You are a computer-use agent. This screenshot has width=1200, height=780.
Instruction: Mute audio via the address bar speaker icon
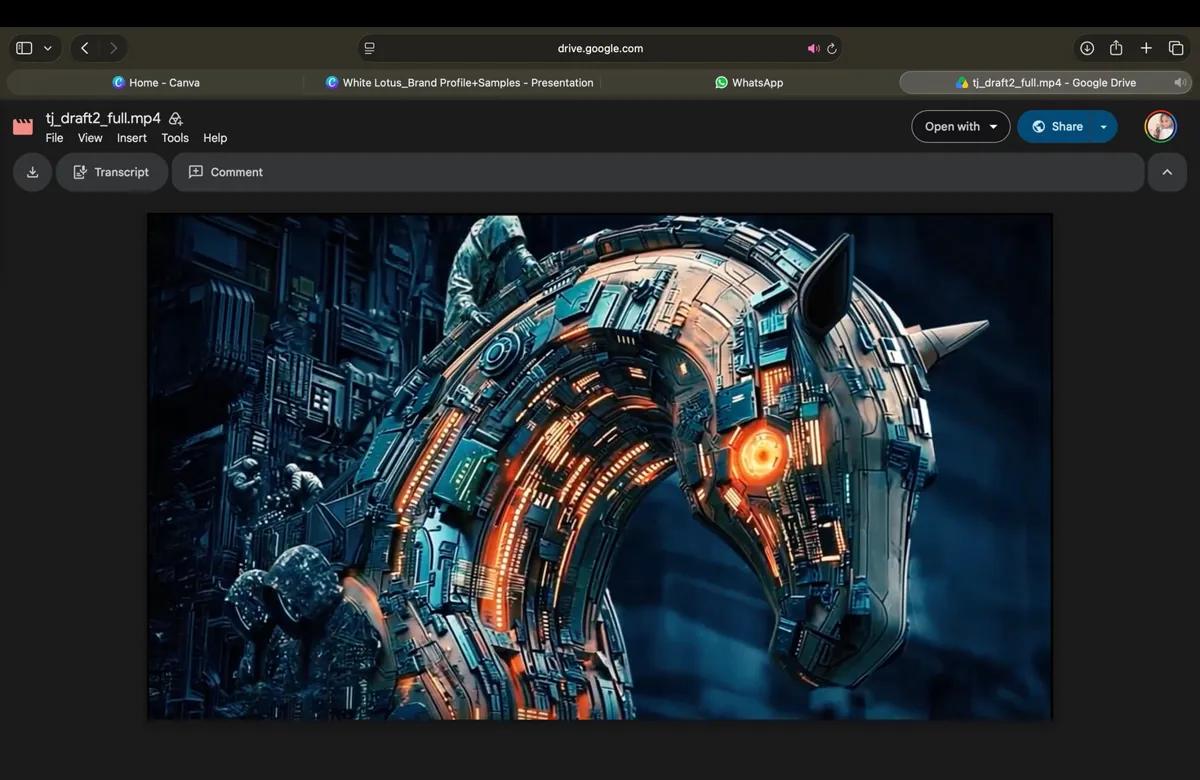tap(813, 48)
